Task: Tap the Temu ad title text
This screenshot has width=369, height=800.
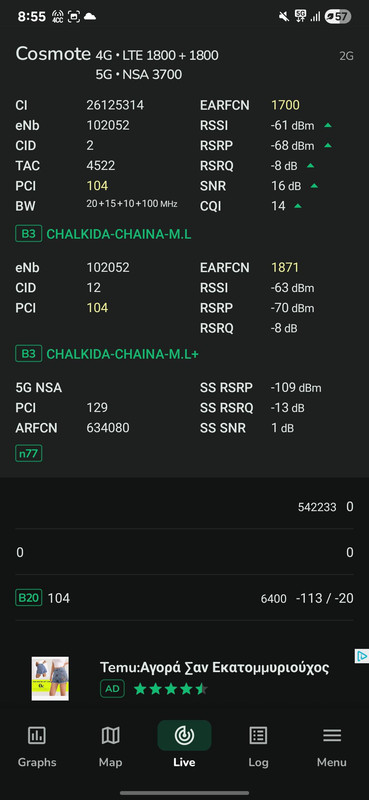Action: (214, 667)
